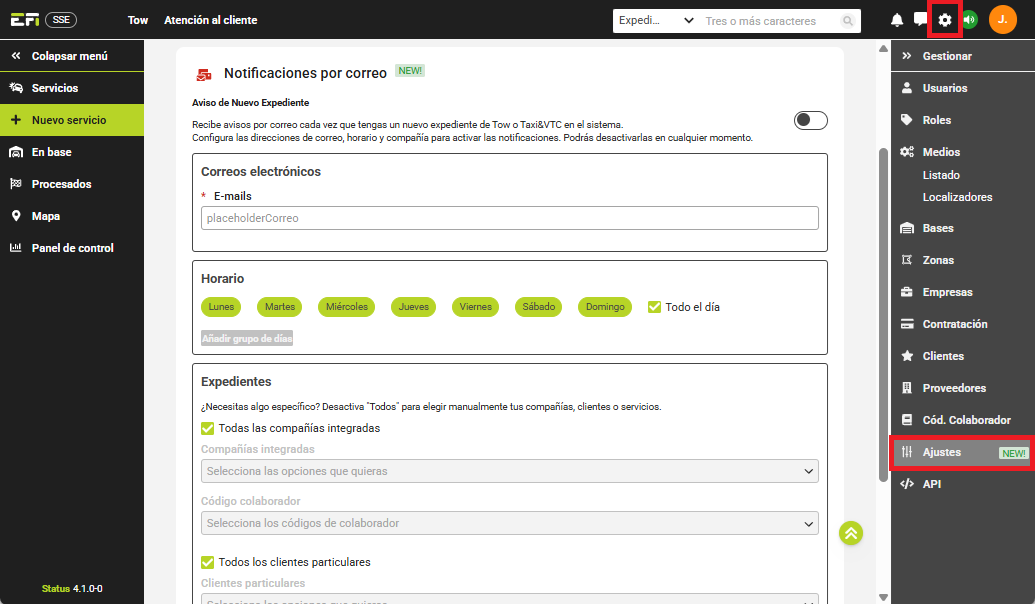Click the E-mails input field
This screenshot has width=1035, height=604.
tap(509, 218)
